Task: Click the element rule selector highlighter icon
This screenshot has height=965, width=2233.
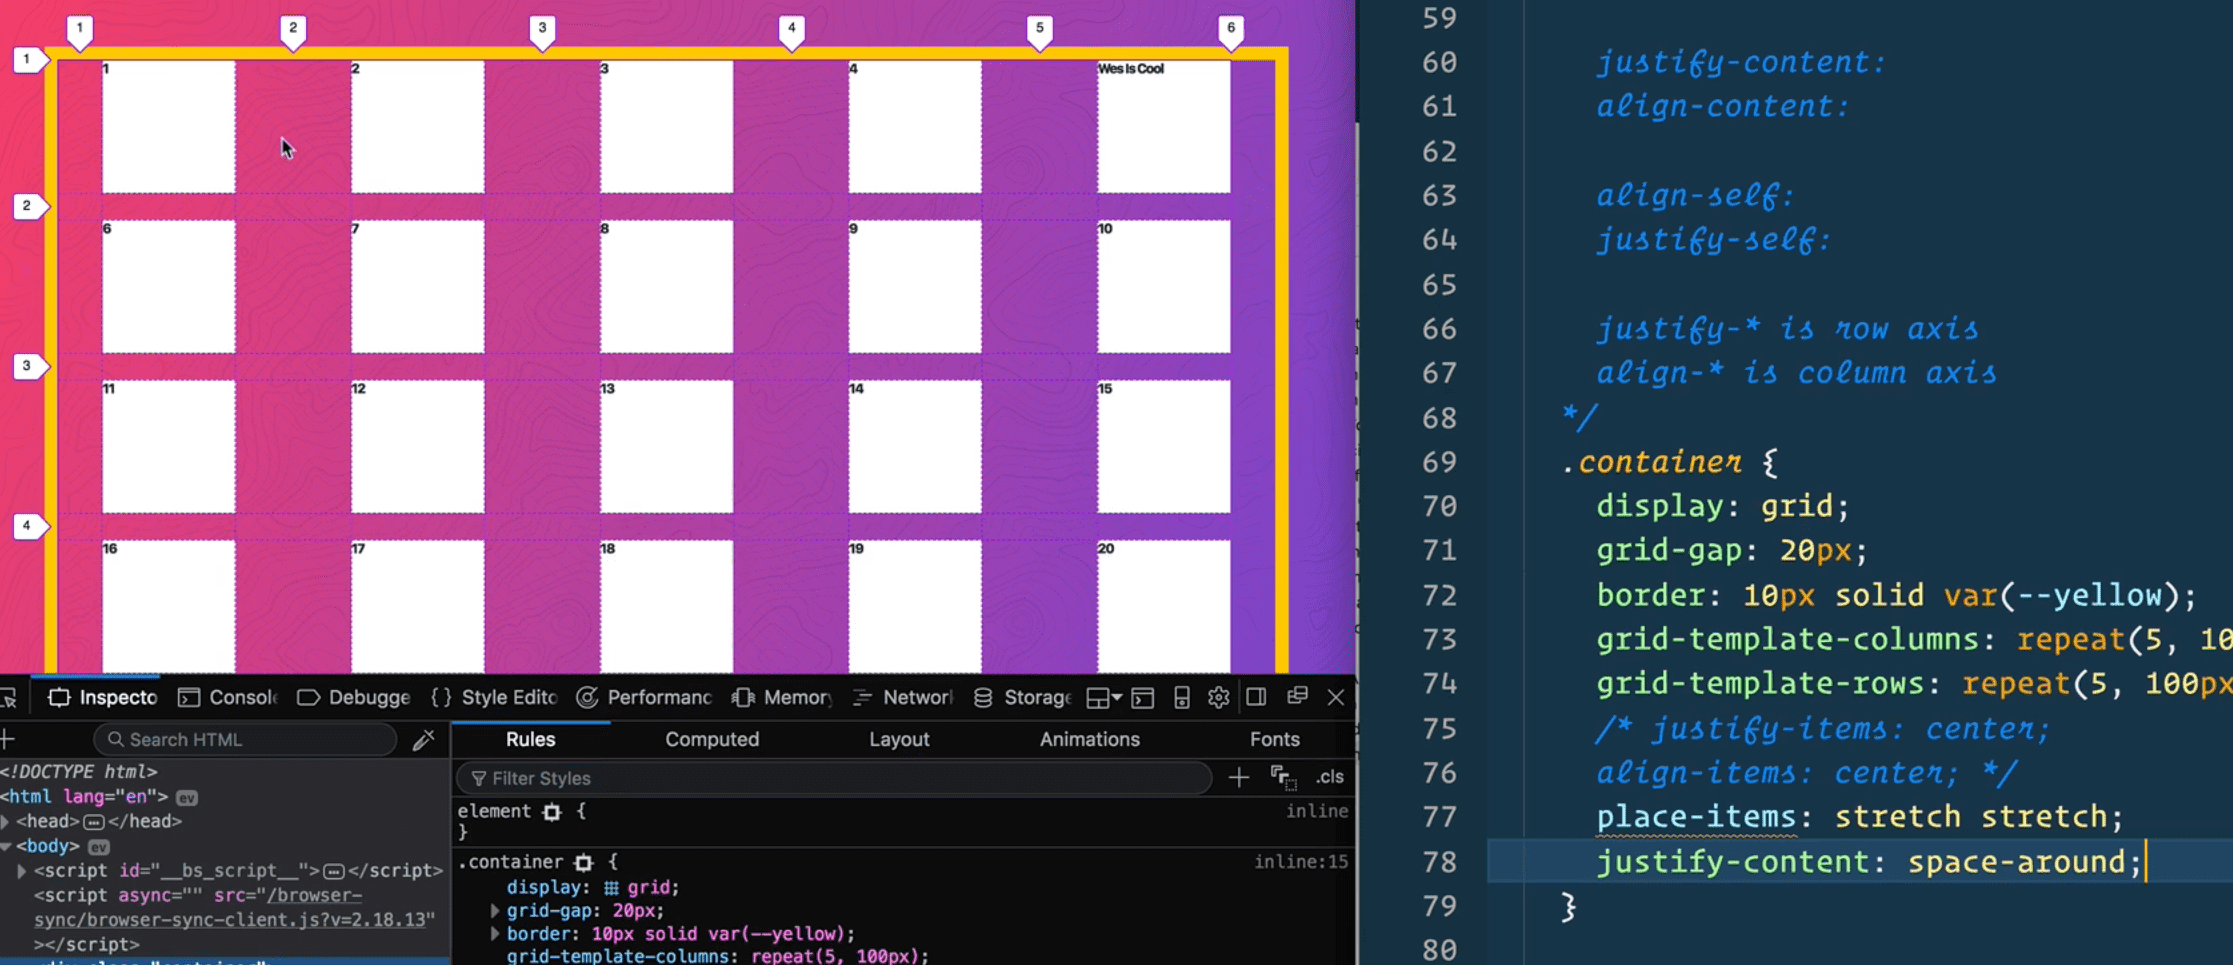Action: click(552, 812)
